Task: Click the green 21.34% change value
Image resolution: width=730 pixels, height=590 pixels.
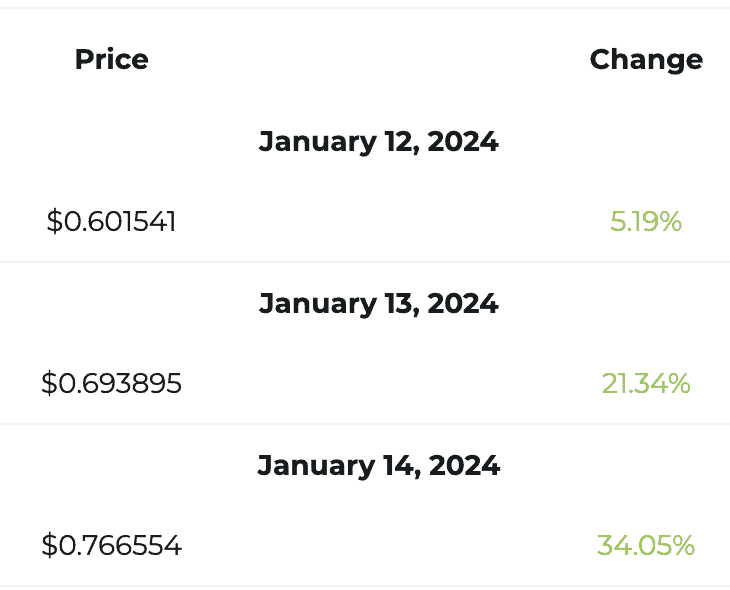Action: pyautogui.click(x=646, y=383)
